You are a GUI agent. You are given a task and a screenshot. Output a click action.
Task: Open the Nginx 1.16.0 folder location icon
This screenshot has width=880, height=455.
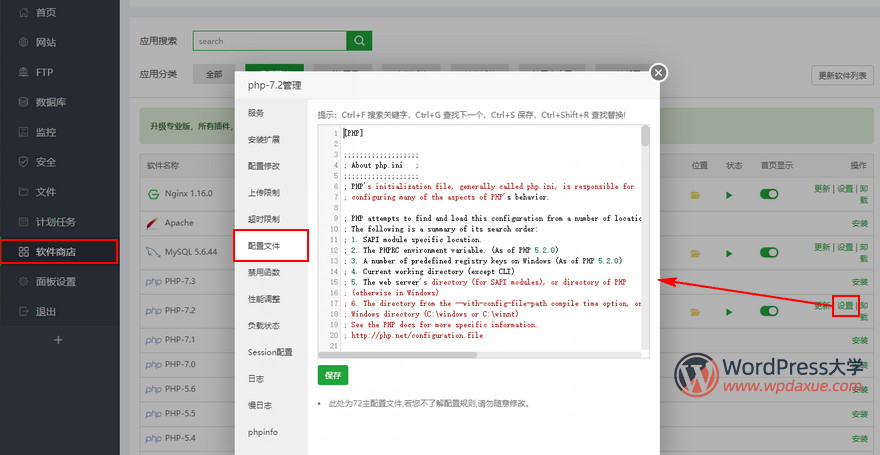(695, 195)
